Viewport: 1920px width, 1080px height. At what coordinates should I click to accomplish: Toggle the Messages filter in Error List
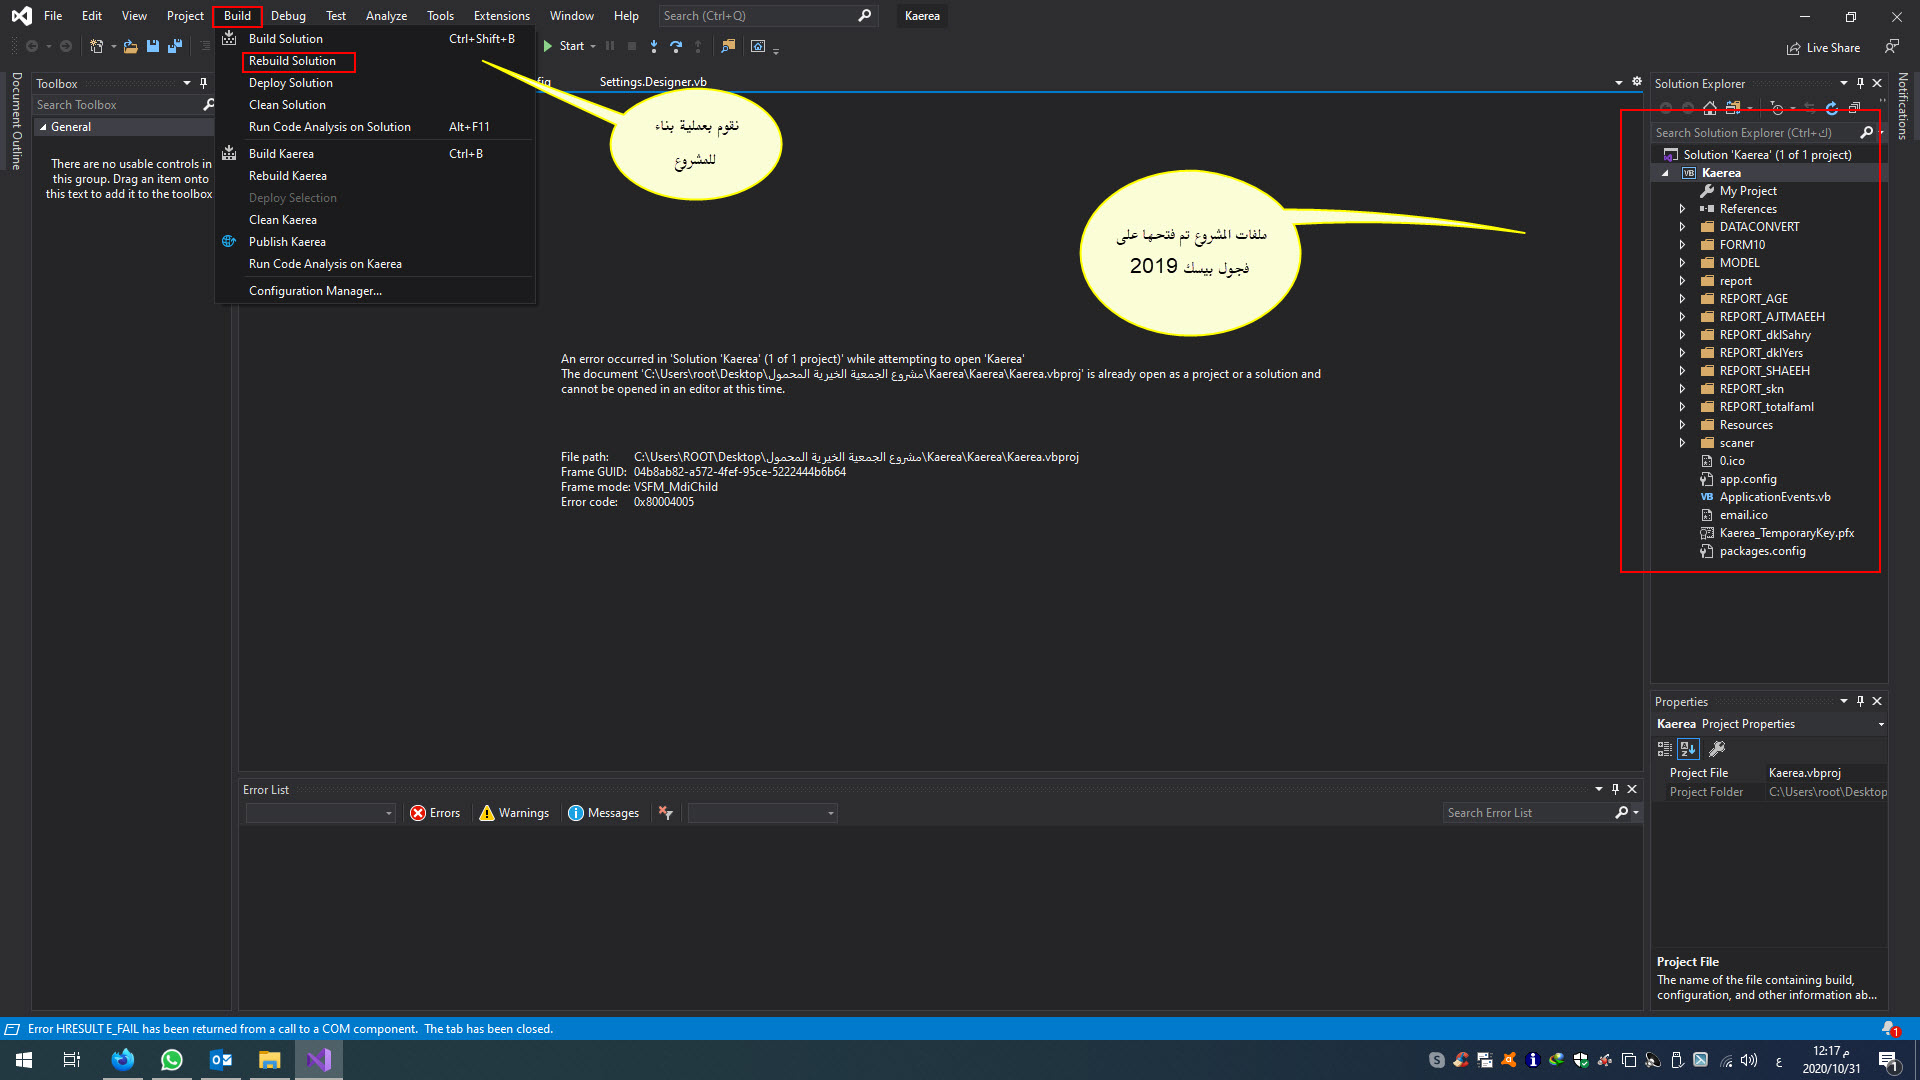[604, 813]
